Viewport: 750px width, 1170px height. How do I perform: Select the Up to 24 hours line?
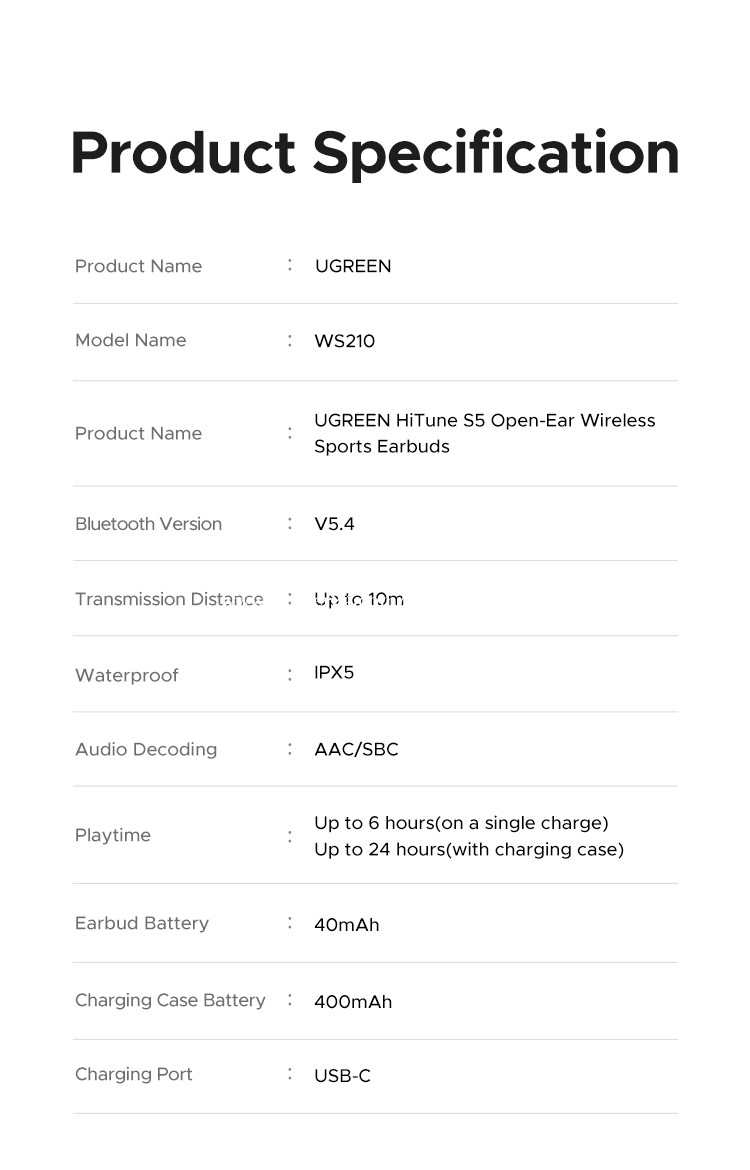468,849
